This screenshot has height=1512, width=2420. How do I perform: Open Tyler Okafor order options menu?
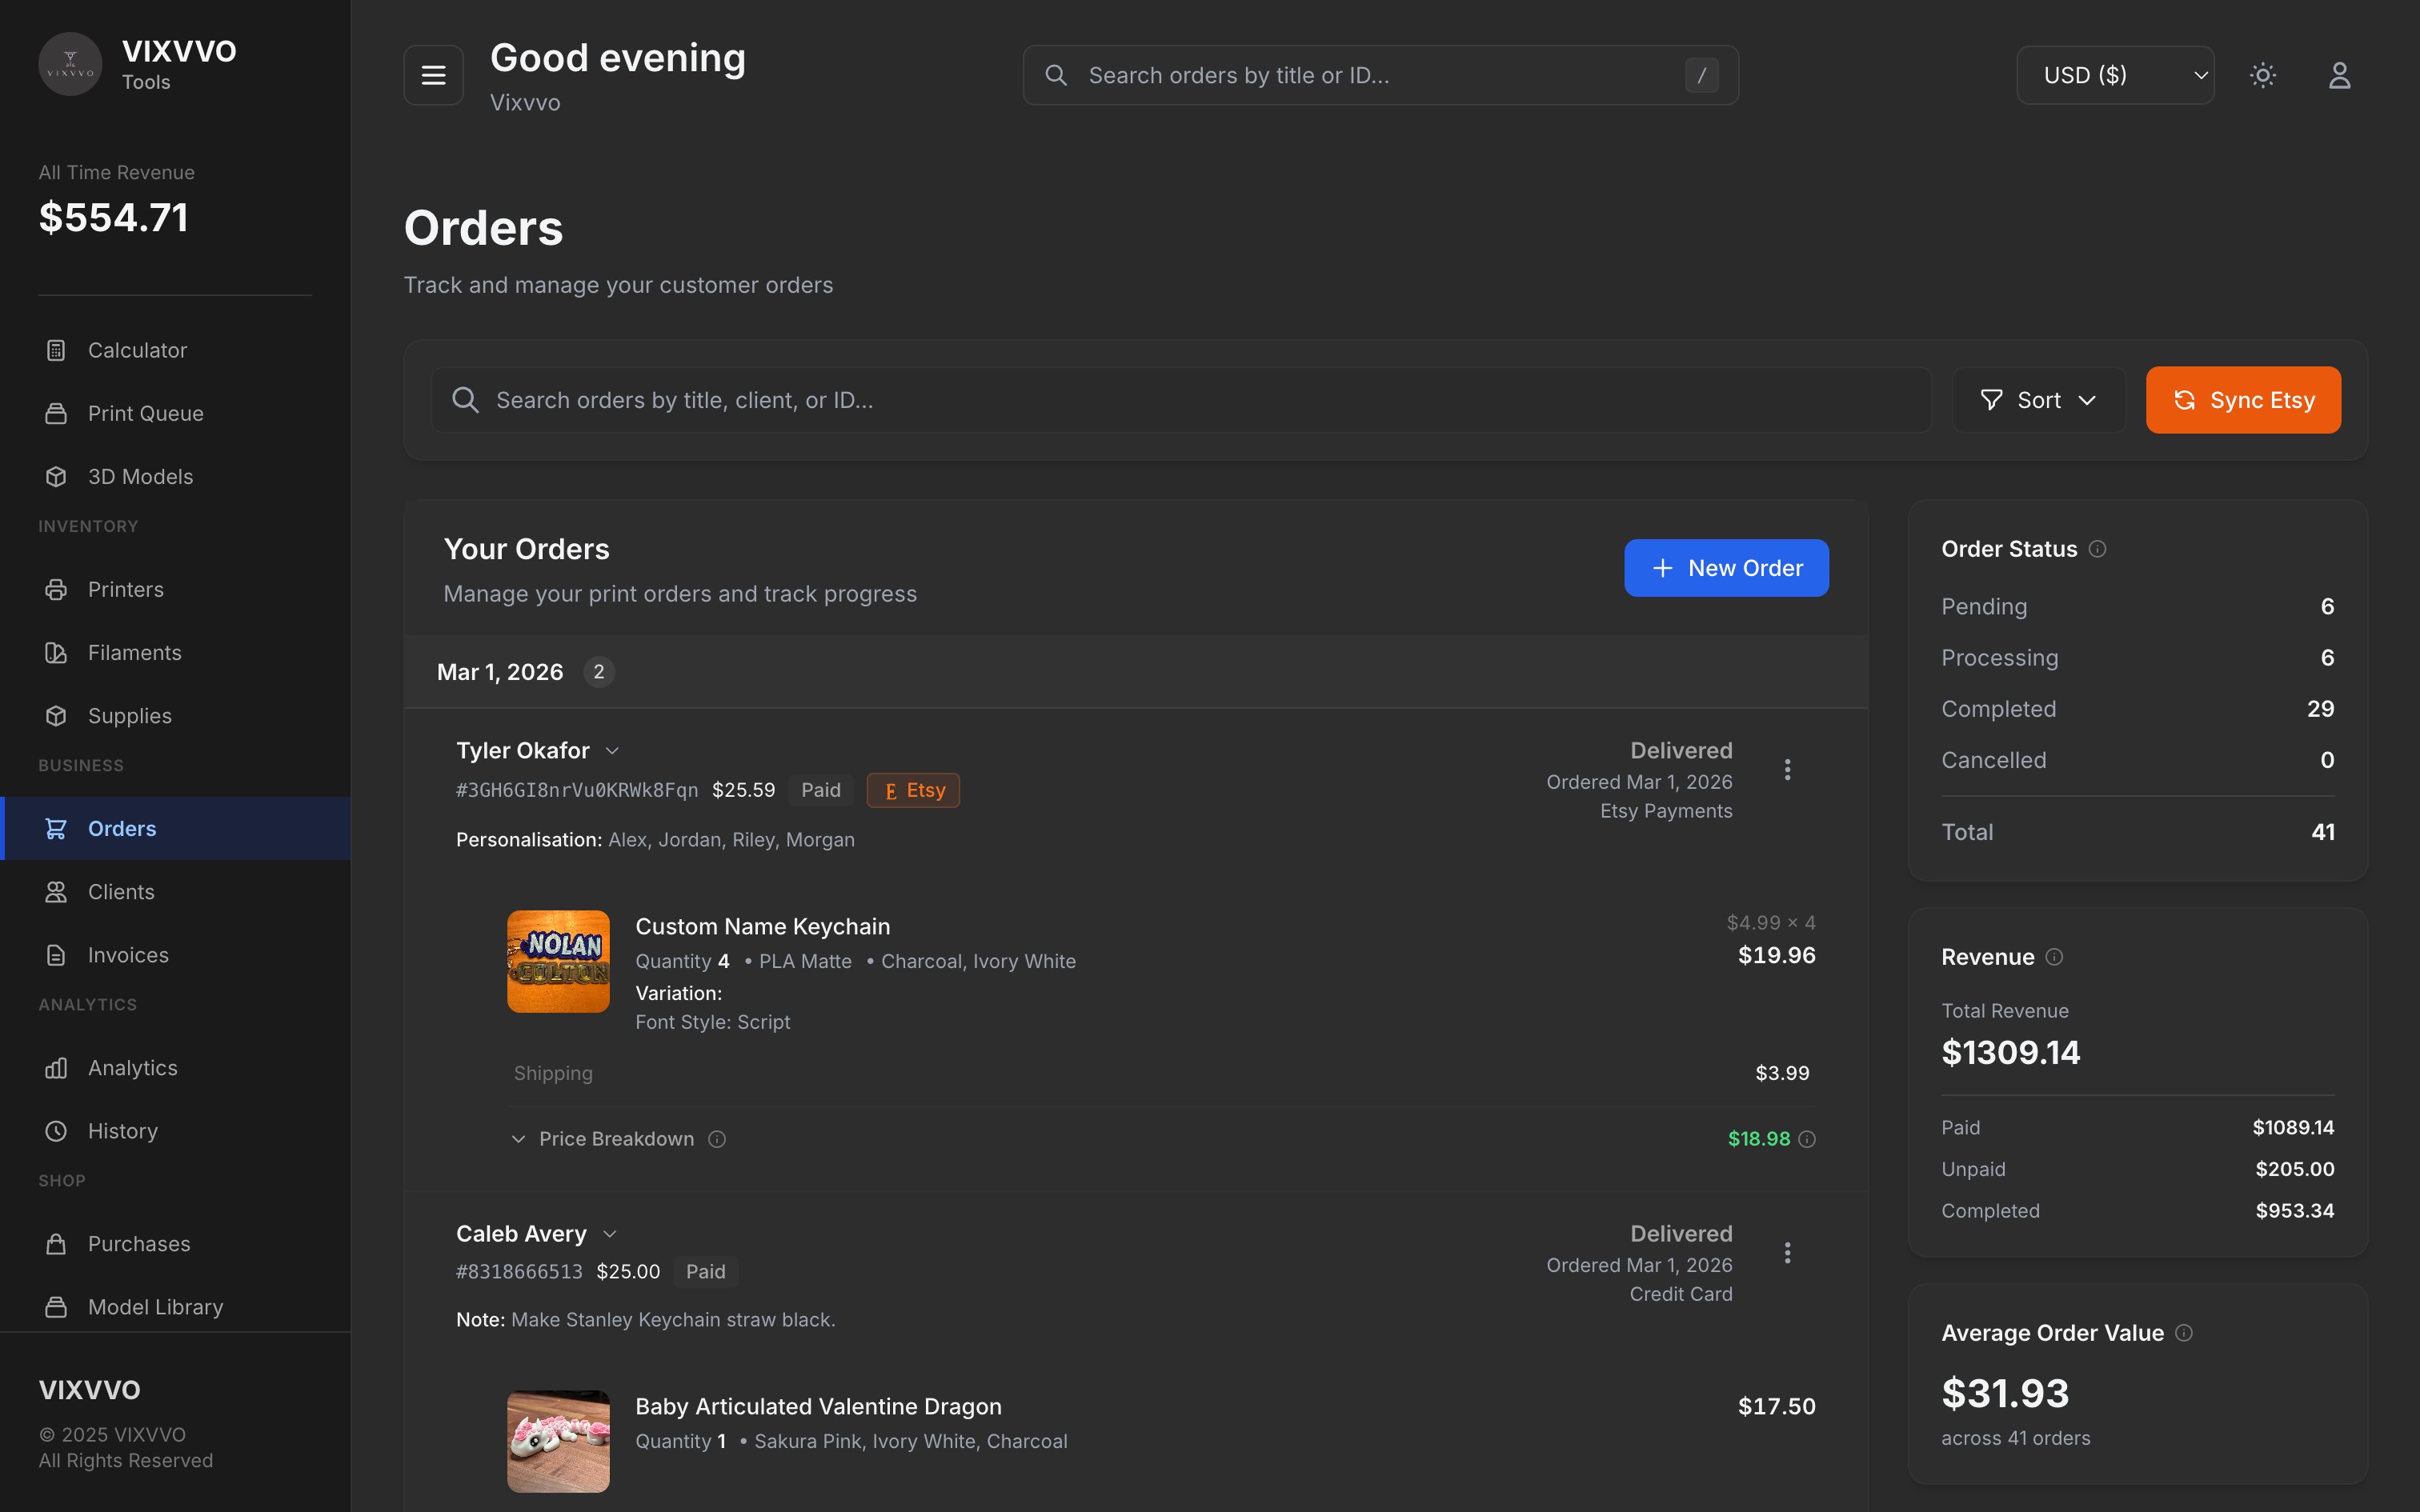(1787, 769)
